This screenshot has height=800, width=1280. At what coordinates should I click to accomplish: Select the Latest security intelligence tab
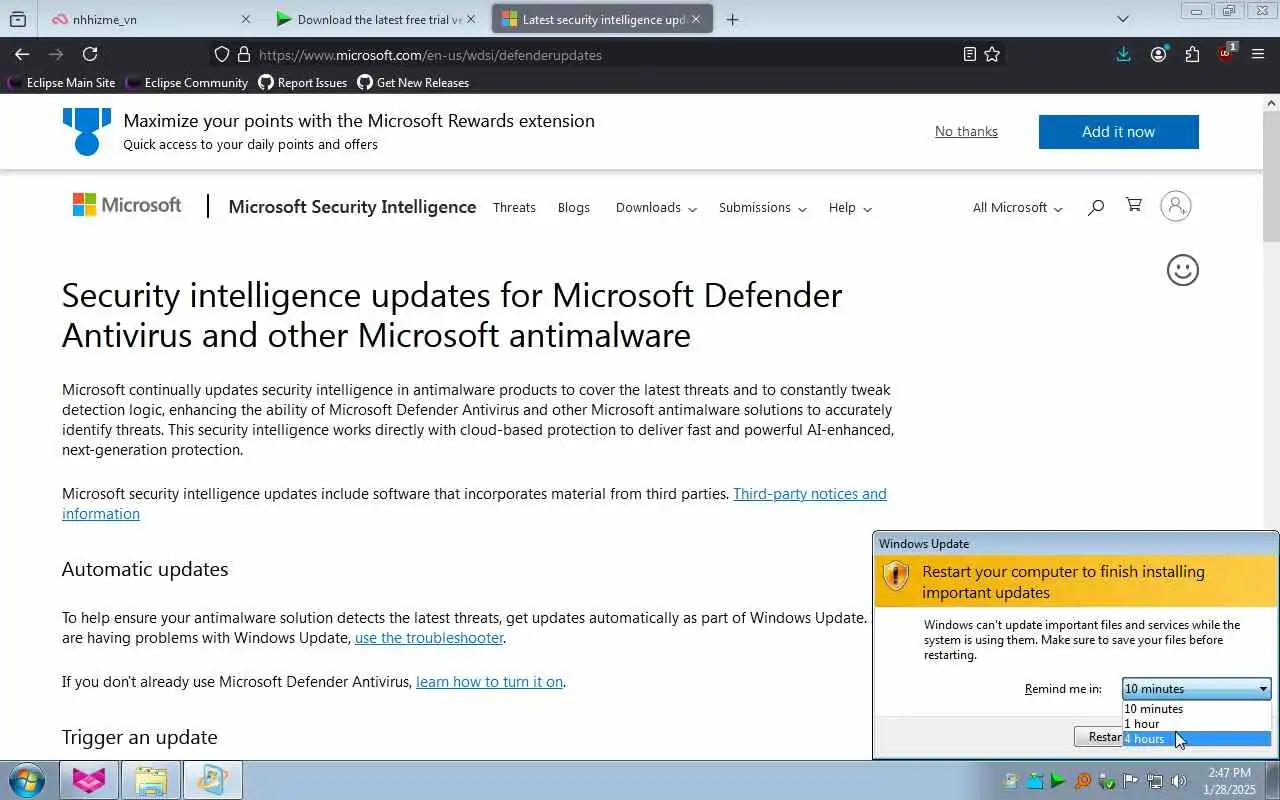(x=602, y=19)
